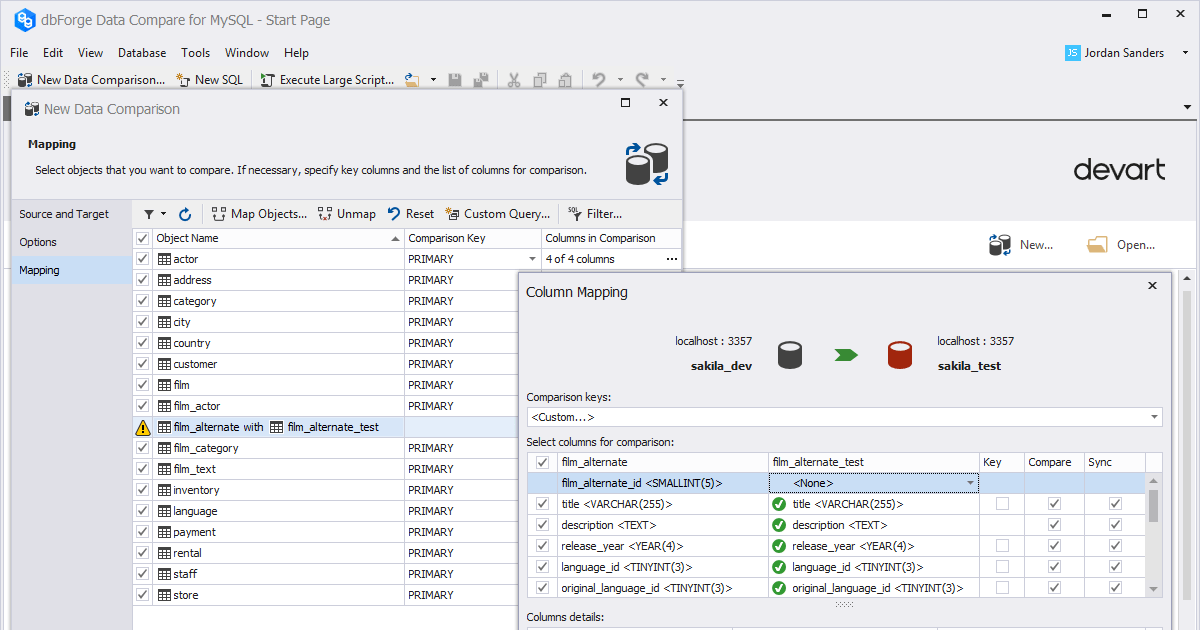Open the filter funnel icon in Mapping toolbar
Image resolution: width=1200 pixels, height=630 pixels.
149,214
